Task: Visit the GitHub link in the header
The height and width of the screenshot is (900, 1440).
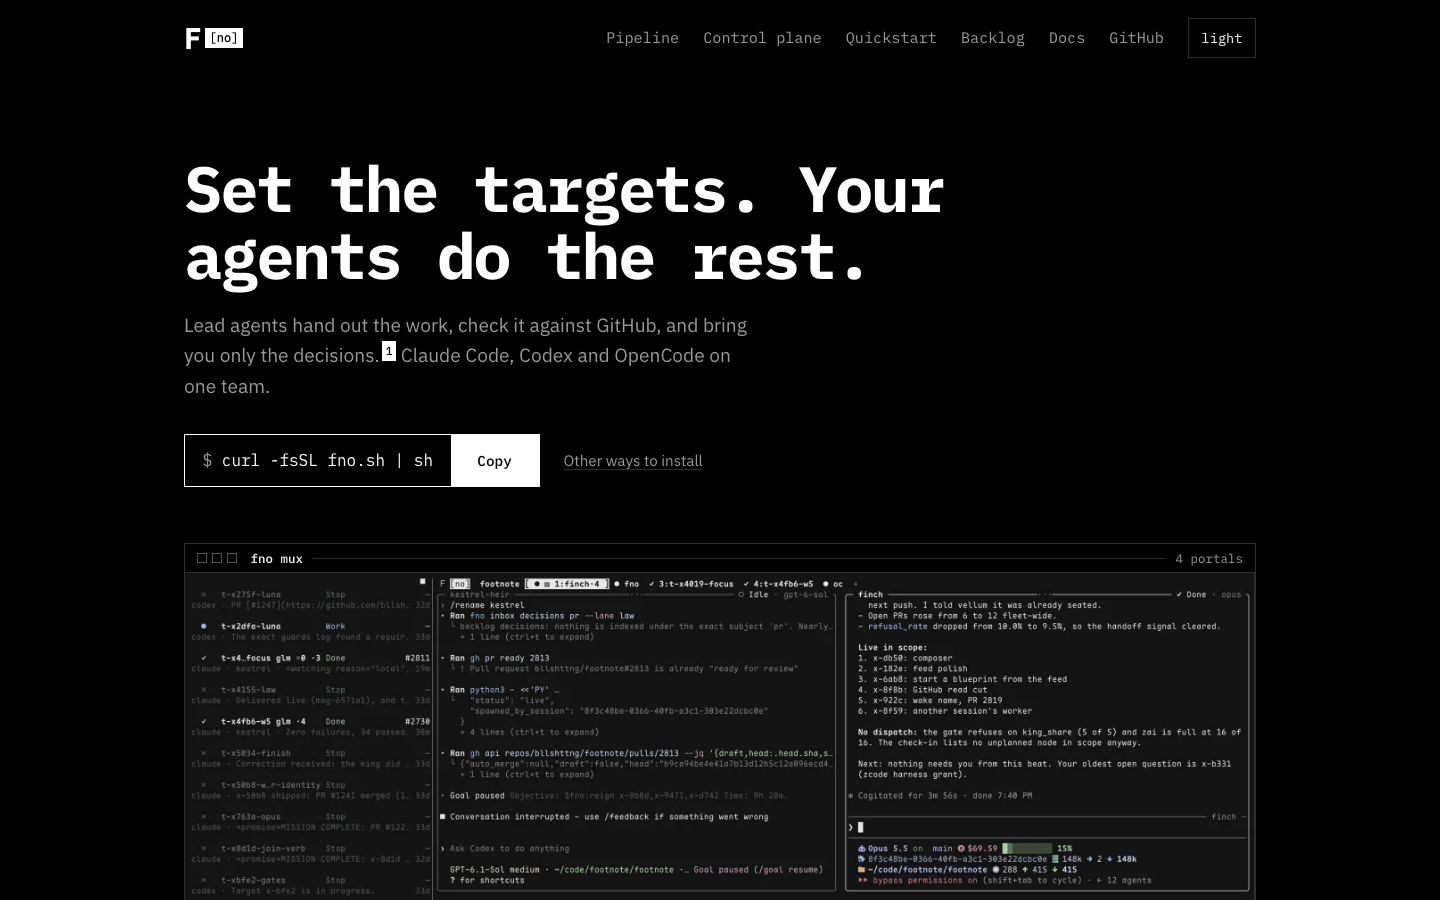Action: click(x=1136, y=38)
